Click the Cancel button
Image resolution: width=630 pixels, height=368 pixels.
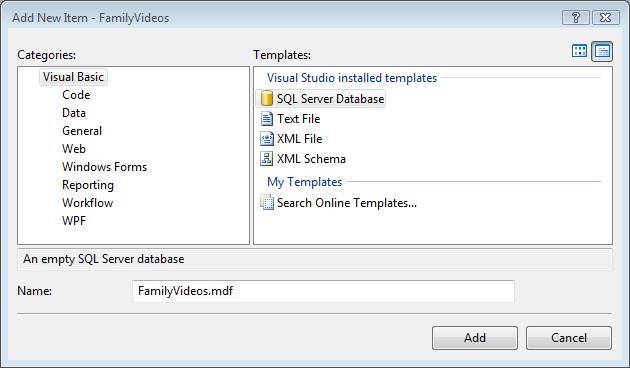point(569,338)
